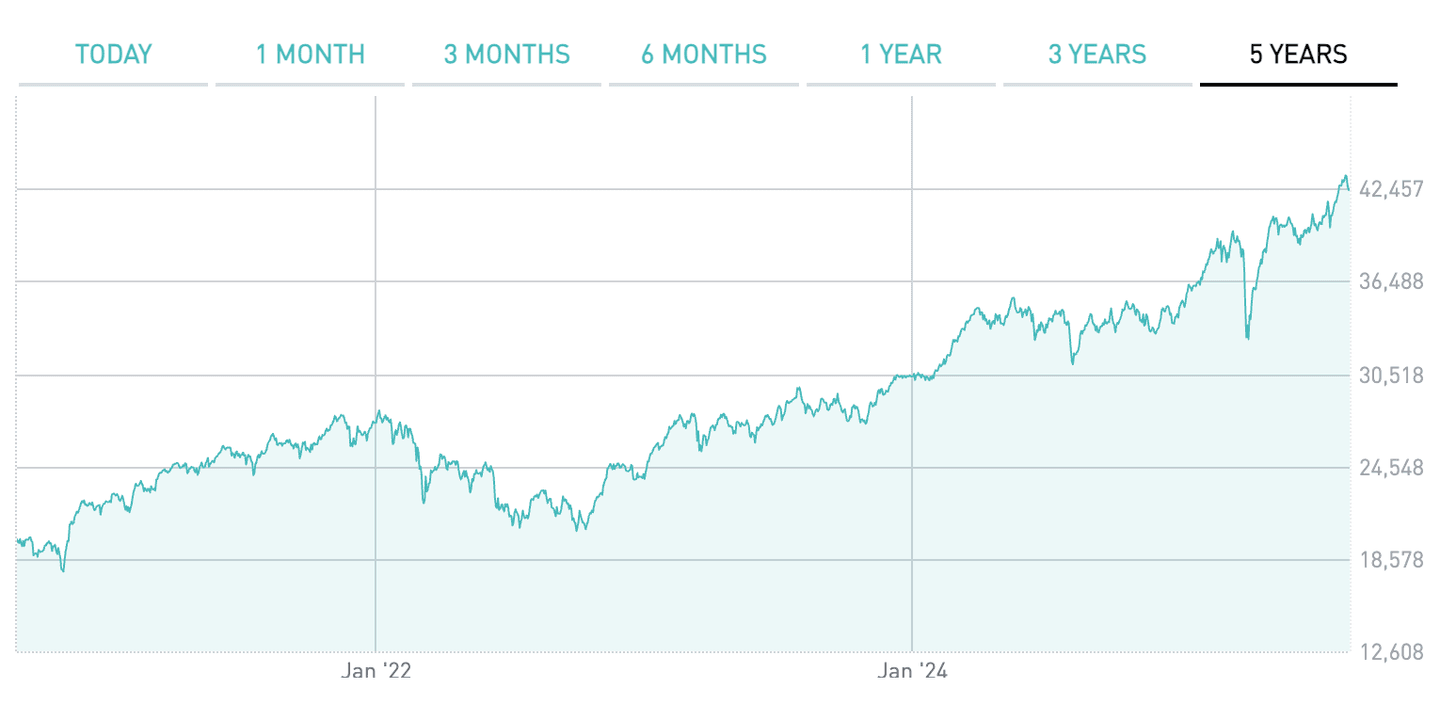Open the 3 MONTHS tab
The height and width of the screenshot is (704, 1440).
pos(507,54)
